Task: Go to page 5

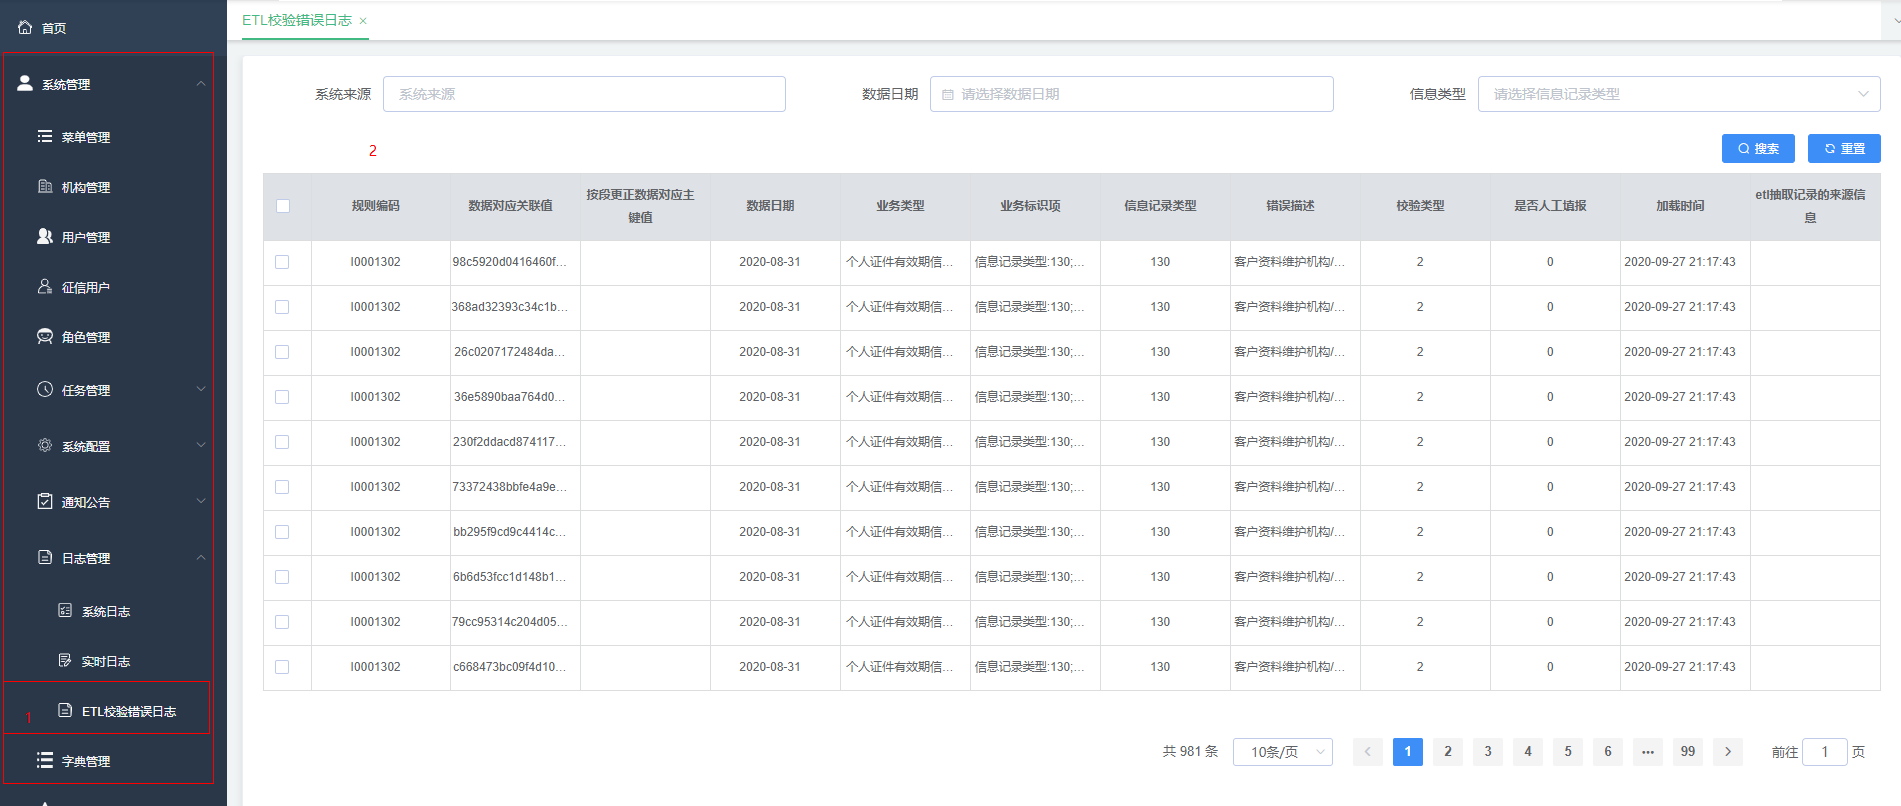Action: pyautogui.click(x=1568, y=751)
